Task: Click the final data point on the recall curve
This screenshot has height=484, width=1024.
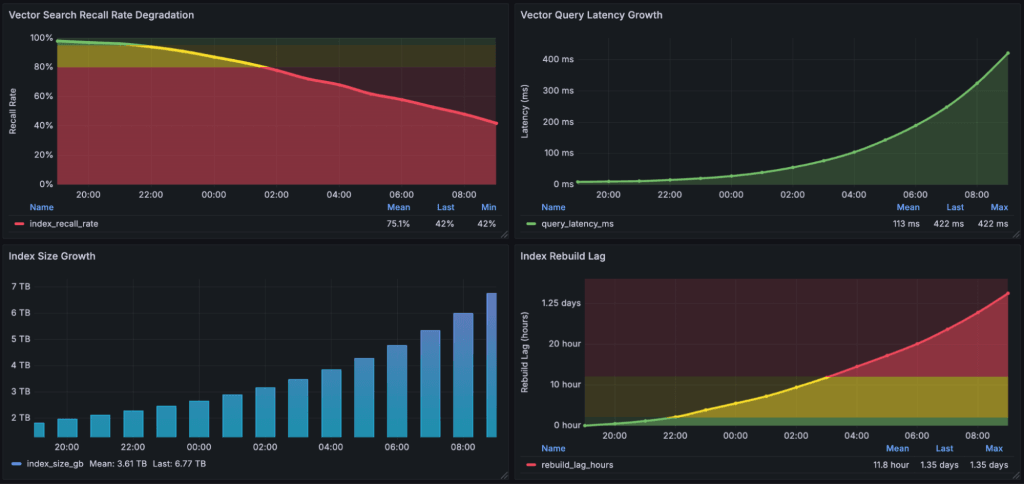Action: (496, 123)
